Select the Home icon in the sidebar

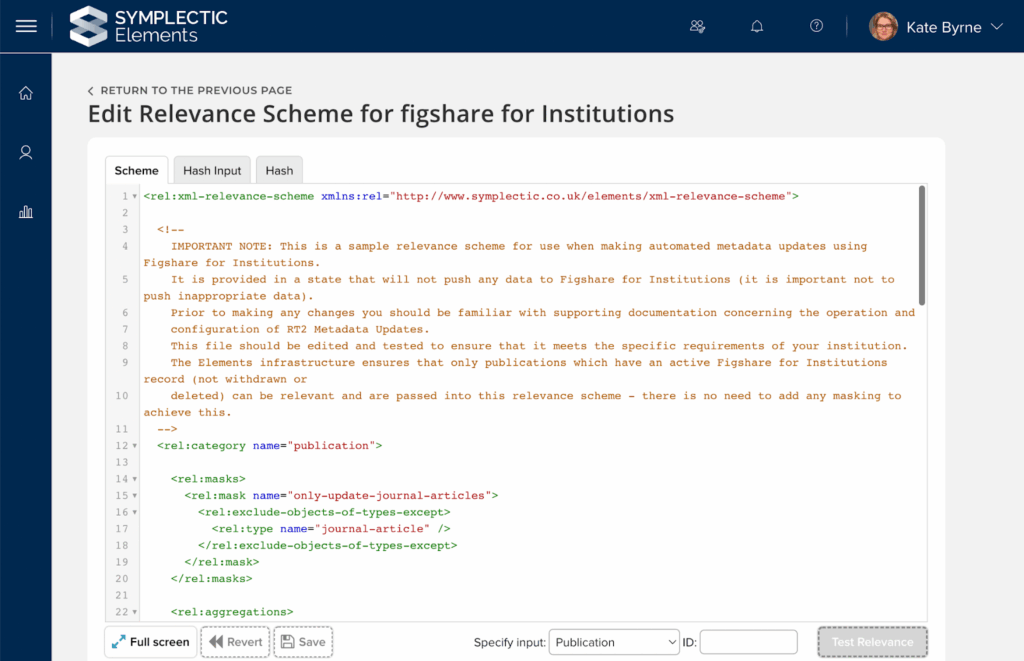[x=25, y=92]
